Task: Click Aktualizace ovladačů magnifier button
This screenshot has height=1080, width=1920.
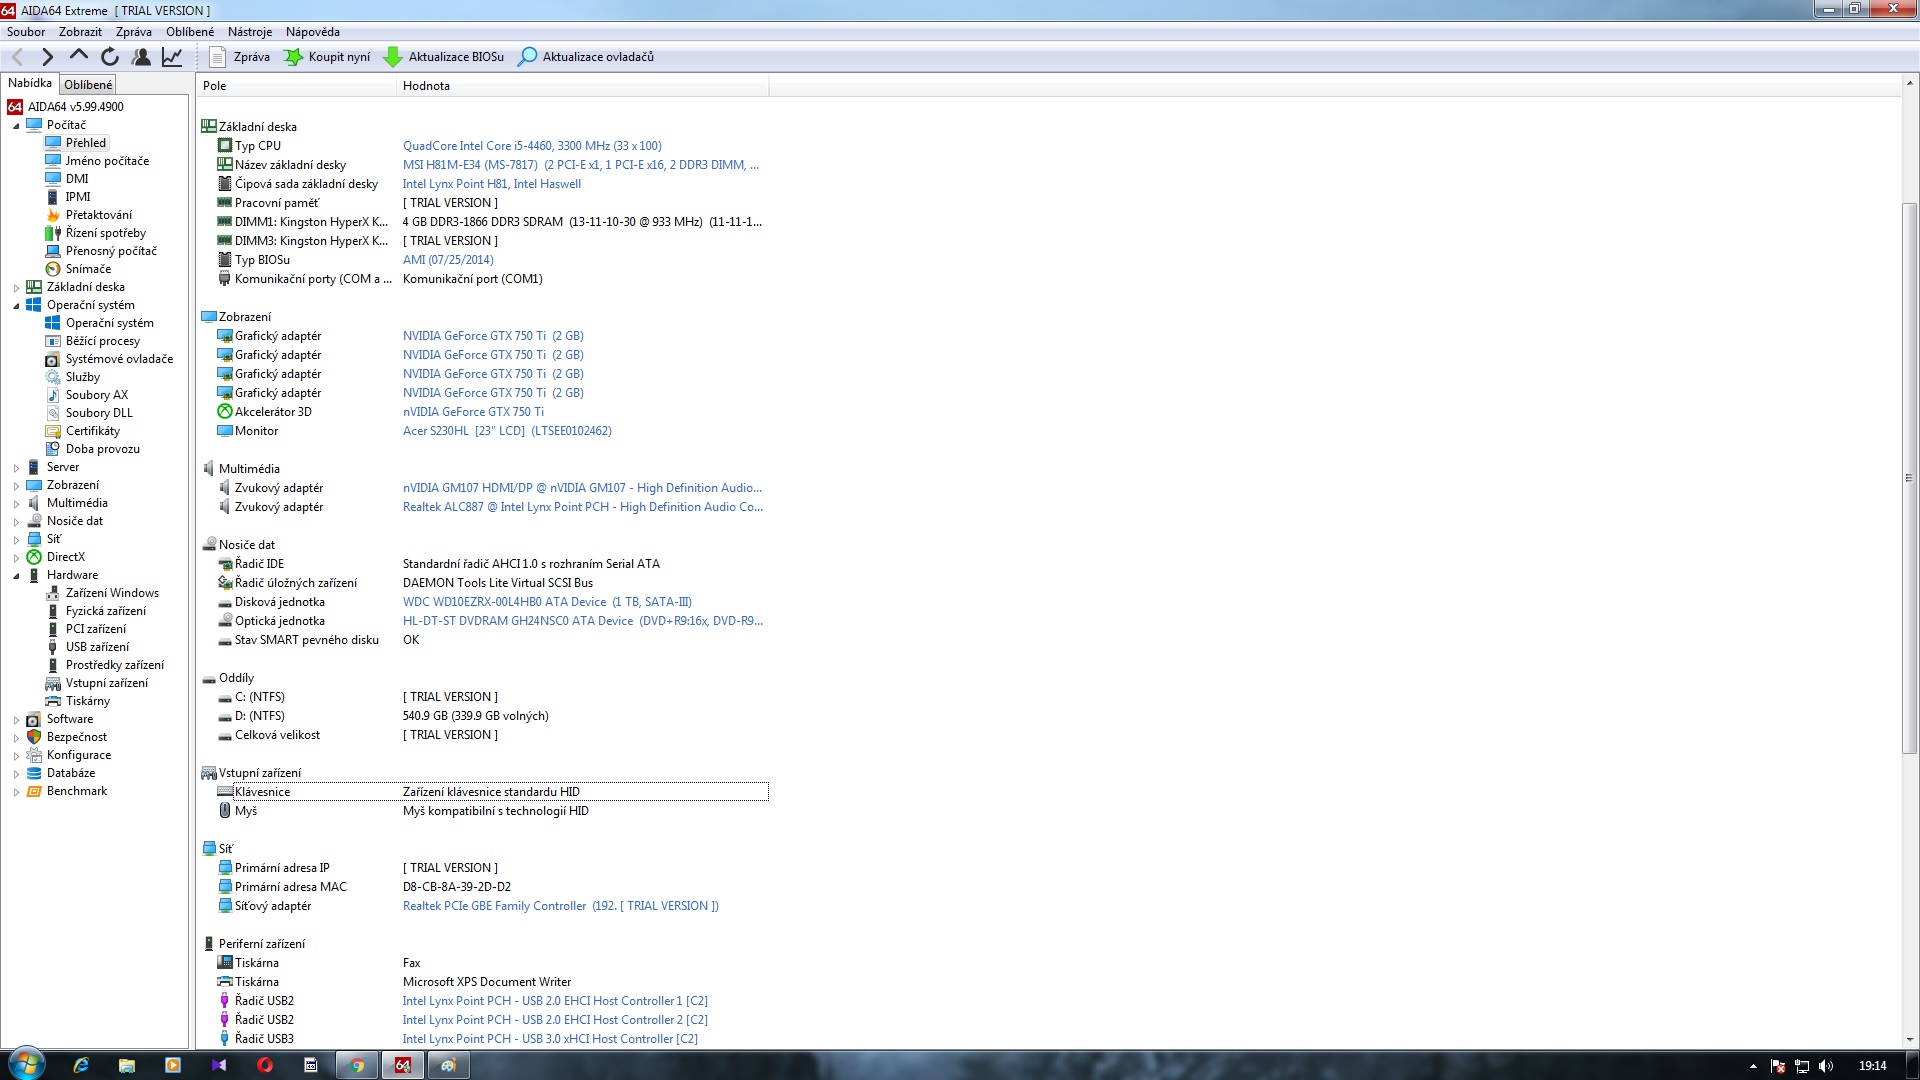Action: (586, 57)
